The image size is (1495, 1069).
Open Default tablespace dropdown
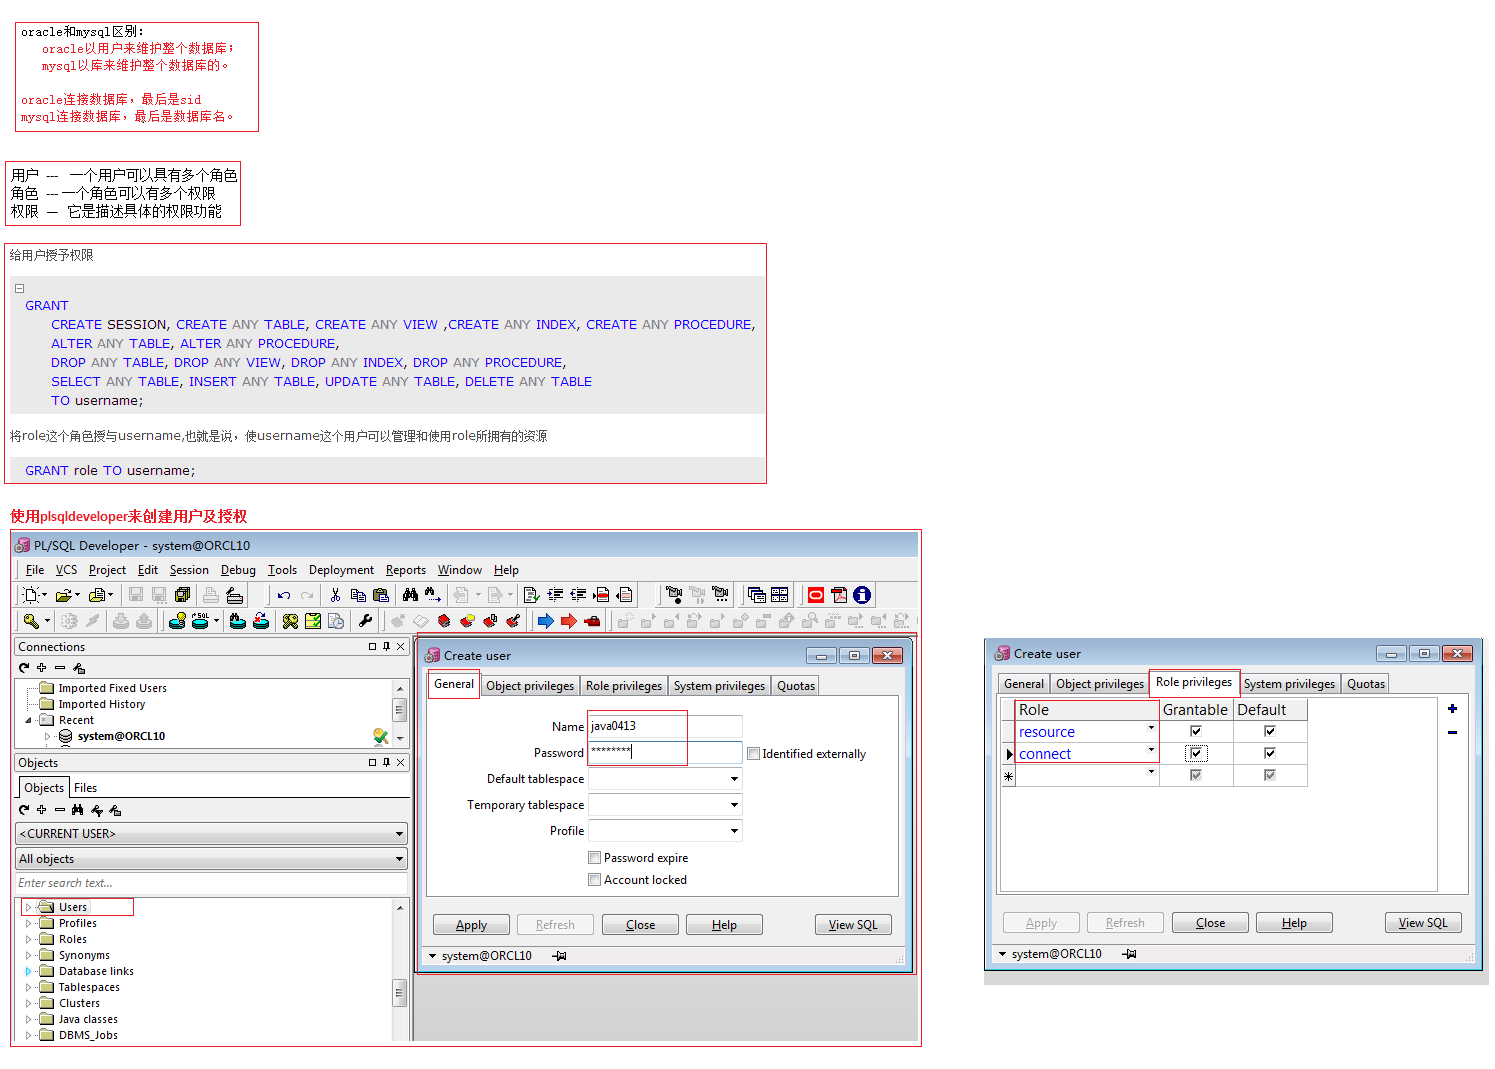734,779
